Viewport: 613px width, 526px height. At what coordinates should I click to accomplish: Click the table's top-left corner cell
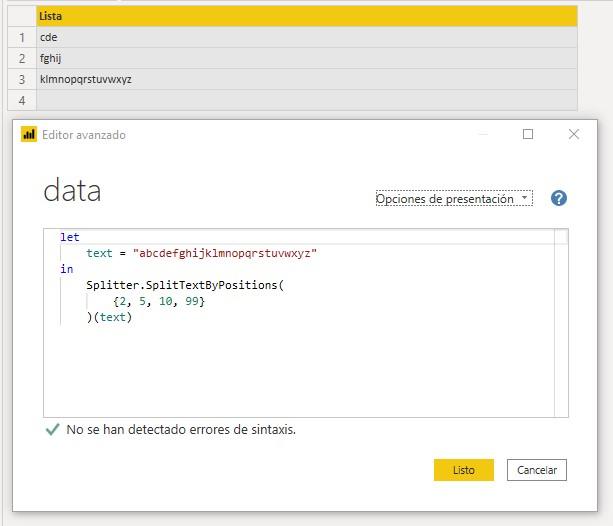tap(21, 16)
